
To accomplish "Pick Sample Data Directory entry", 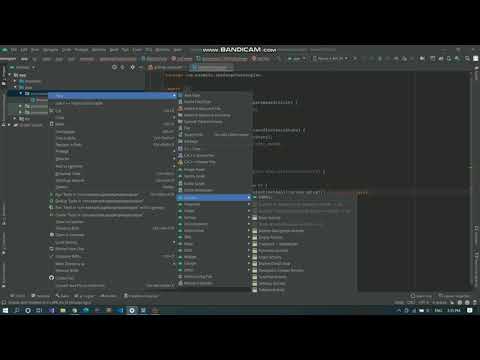I will 203,122.
